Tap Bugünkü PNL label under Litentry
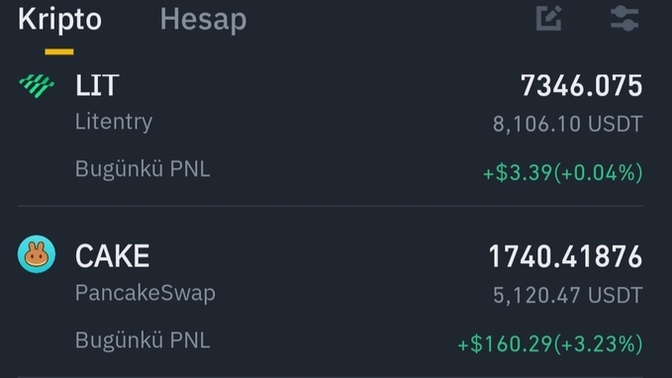672x378 pixels. coord(142,169)
